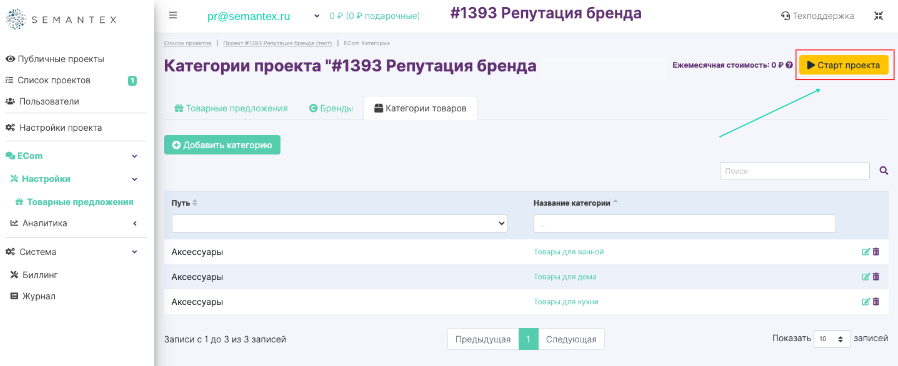The image size is (898, 366).
Task: Delete the Товары для дома category
Action: (x=876, y=277)
